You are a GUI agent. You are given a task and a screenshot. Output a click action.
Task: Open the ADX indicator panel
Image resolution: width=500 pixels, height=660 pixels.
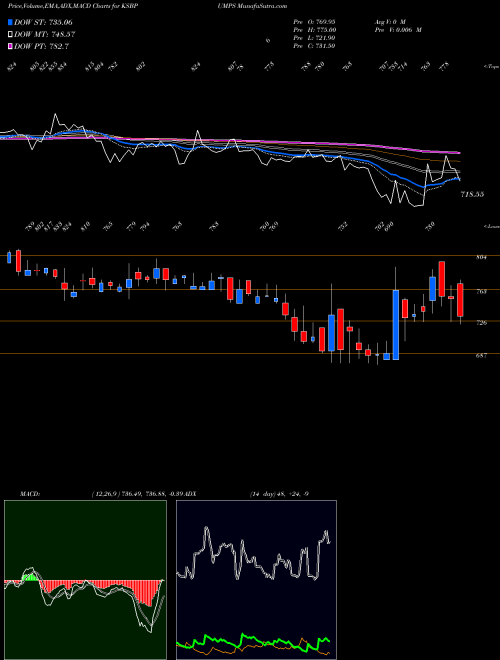click(256, 580)
